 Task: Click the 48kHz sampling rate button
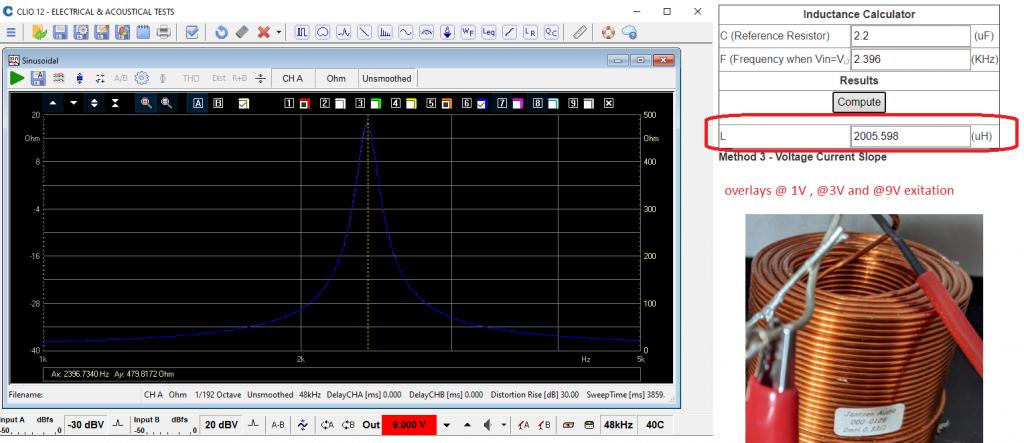617,425
